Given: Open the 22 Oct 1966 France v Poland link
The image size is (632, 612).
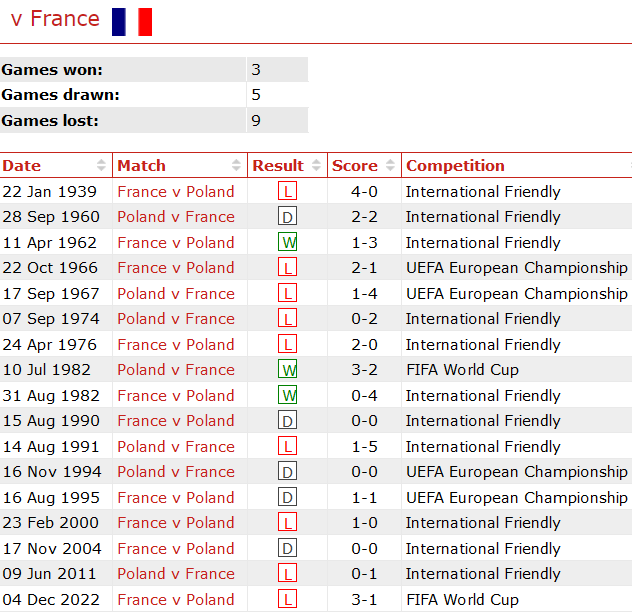Looking at the screenshot, I should [176, 268].
